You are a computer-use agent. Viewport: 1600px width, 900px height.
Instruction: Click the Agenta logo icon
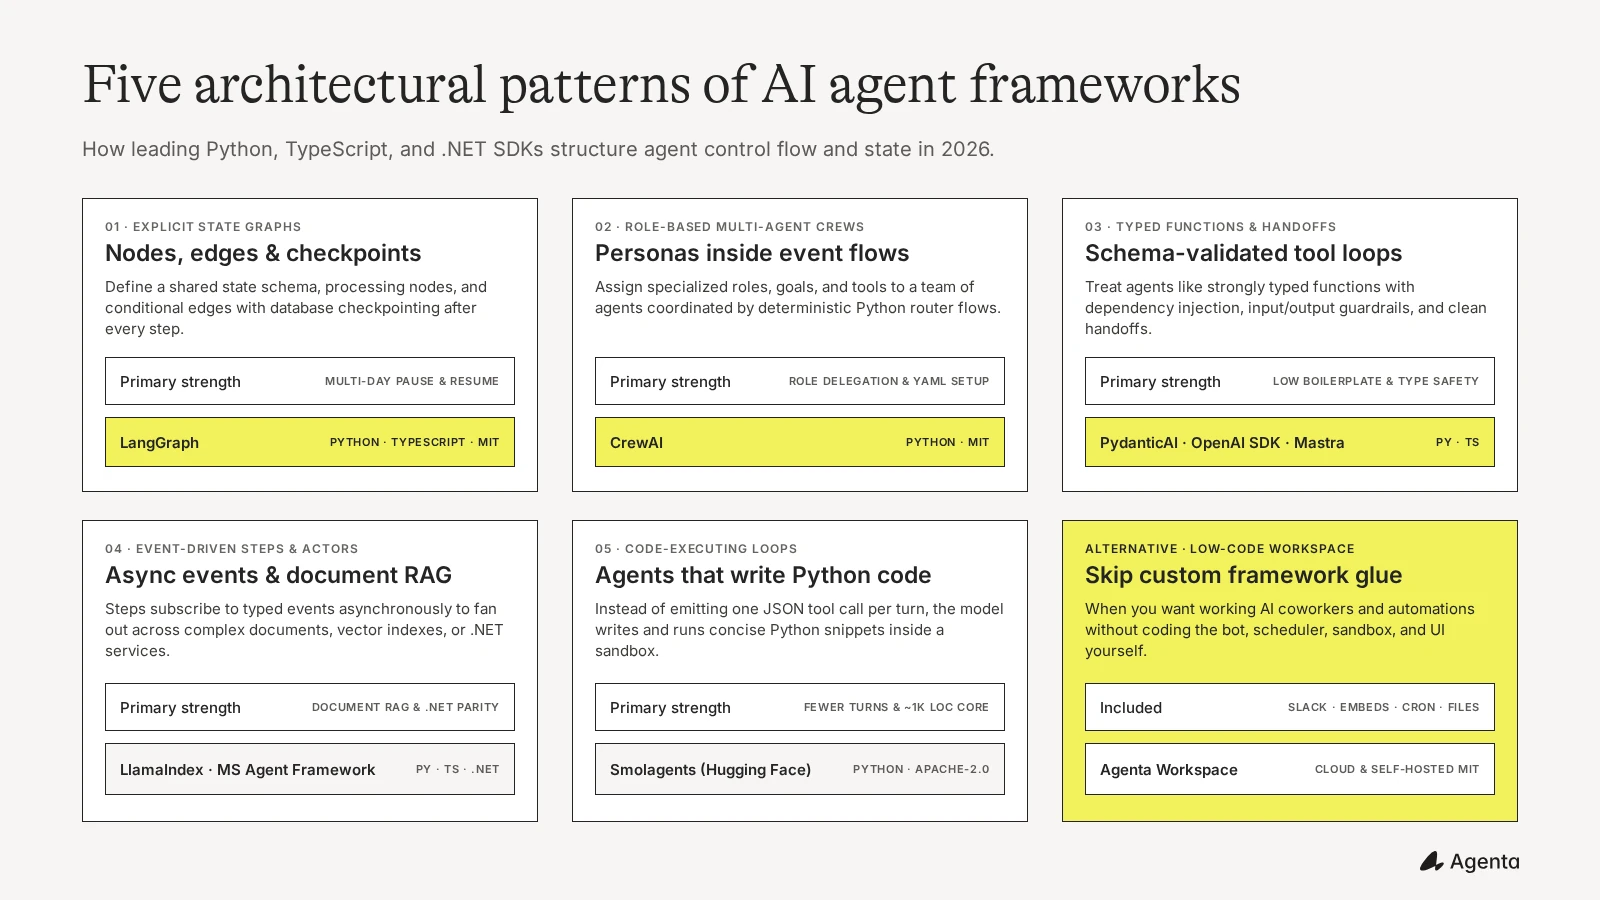tap(1431, 861)
